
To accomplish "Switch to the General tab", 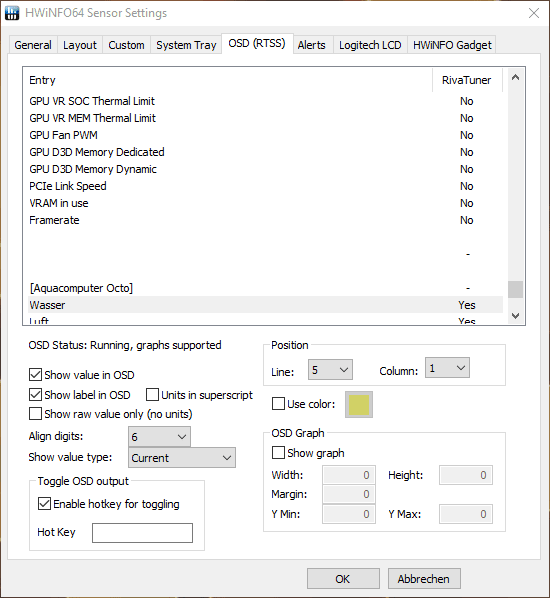I will click(33, 45).
